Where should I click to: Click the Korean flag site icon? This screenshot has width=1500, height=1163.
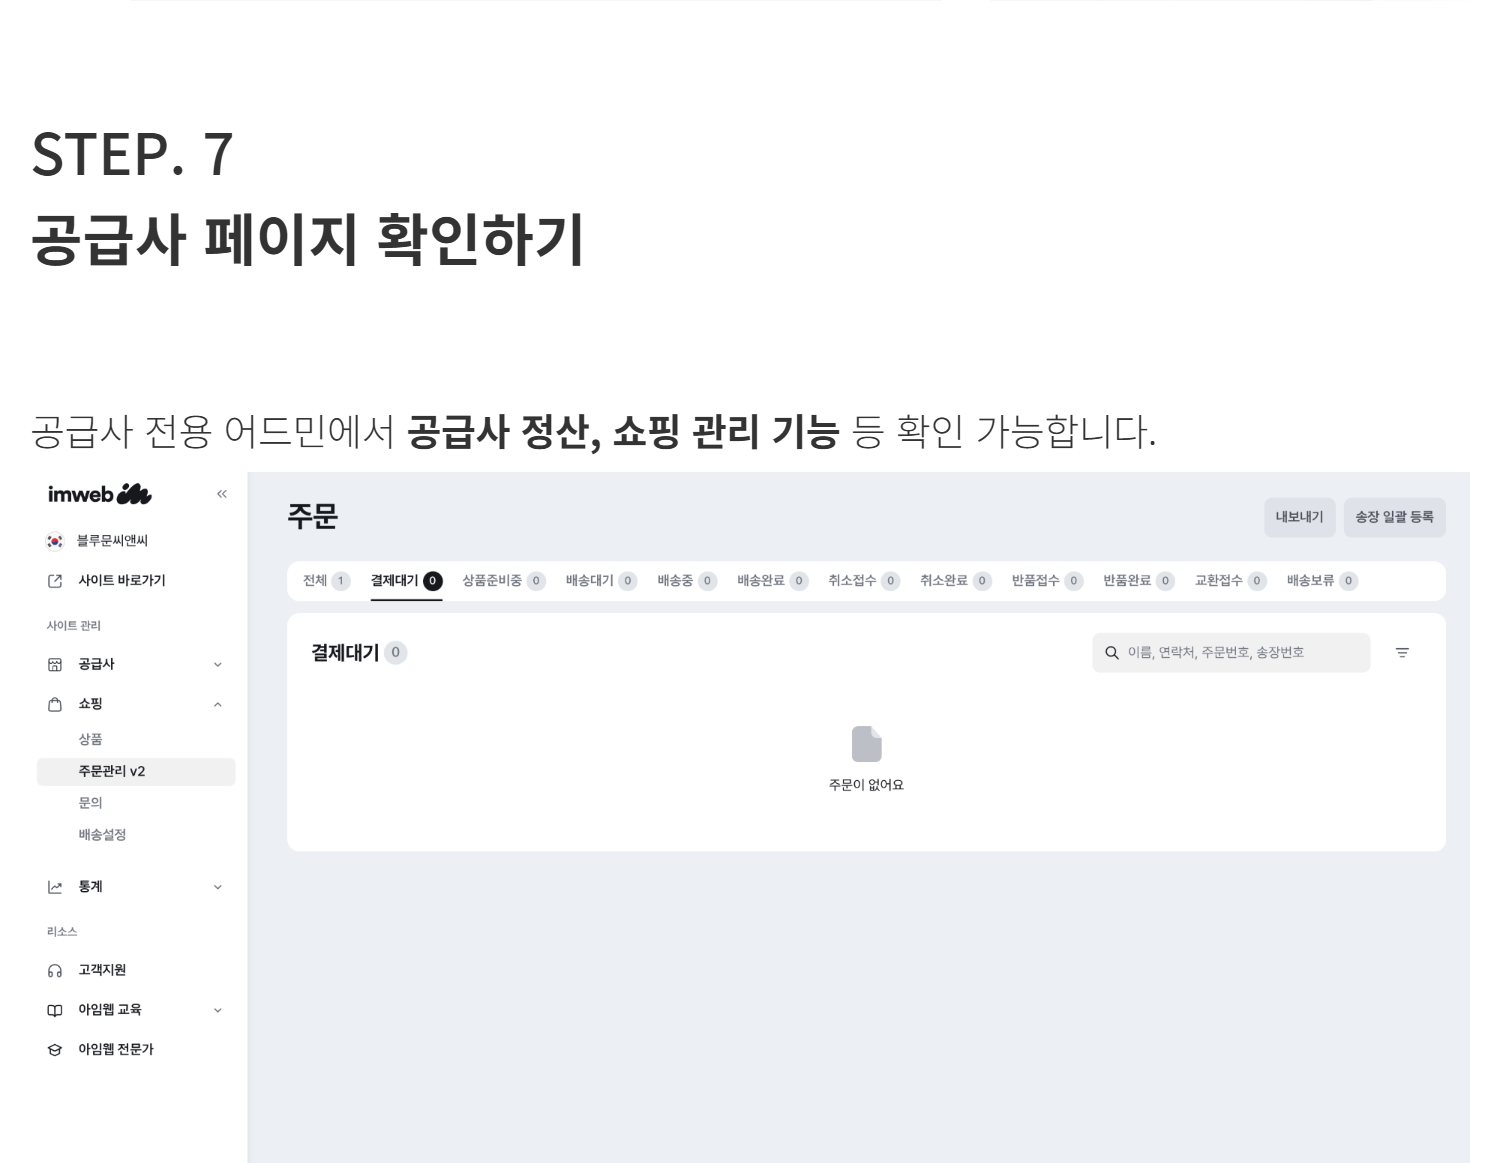(x=55, y=541)
